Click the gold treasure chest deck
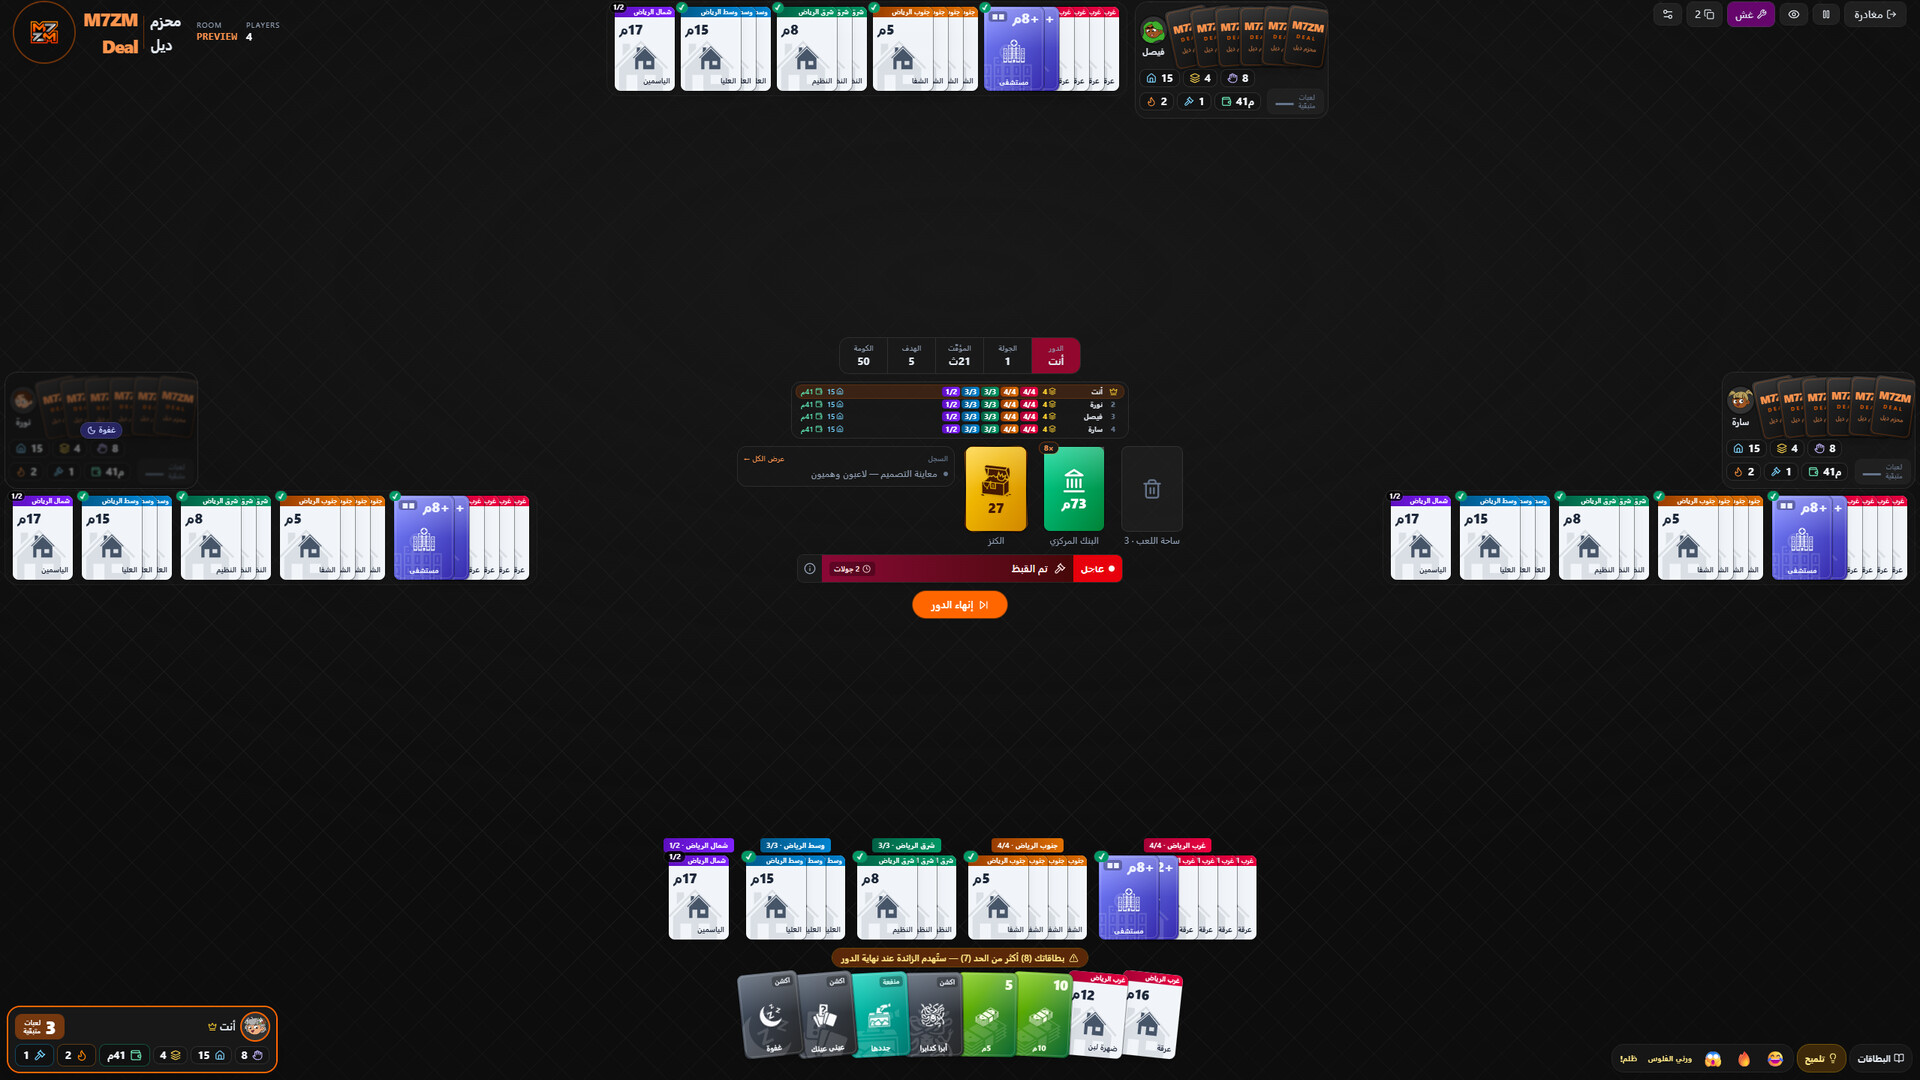Viewport: 1920px width, 1080px height. pos(996,489)
